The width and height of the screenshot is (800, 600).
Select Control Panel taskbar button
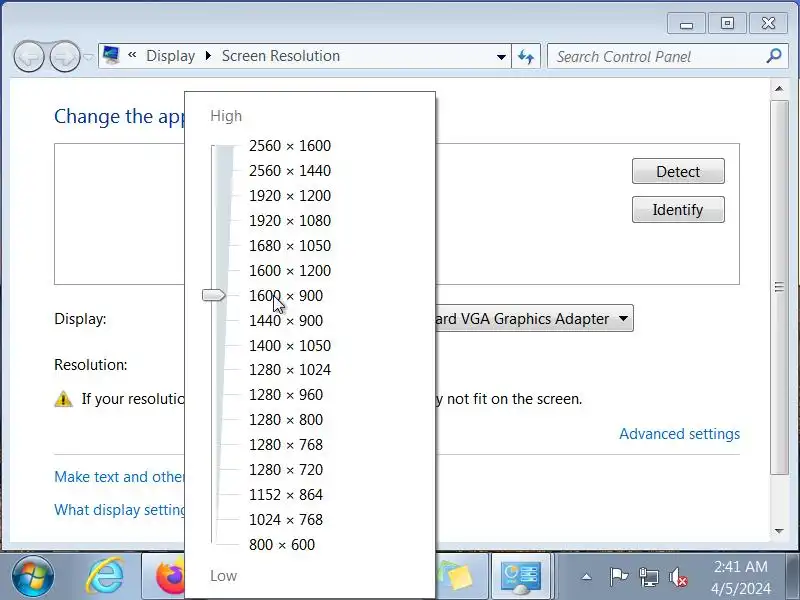[x=520, y=577]
